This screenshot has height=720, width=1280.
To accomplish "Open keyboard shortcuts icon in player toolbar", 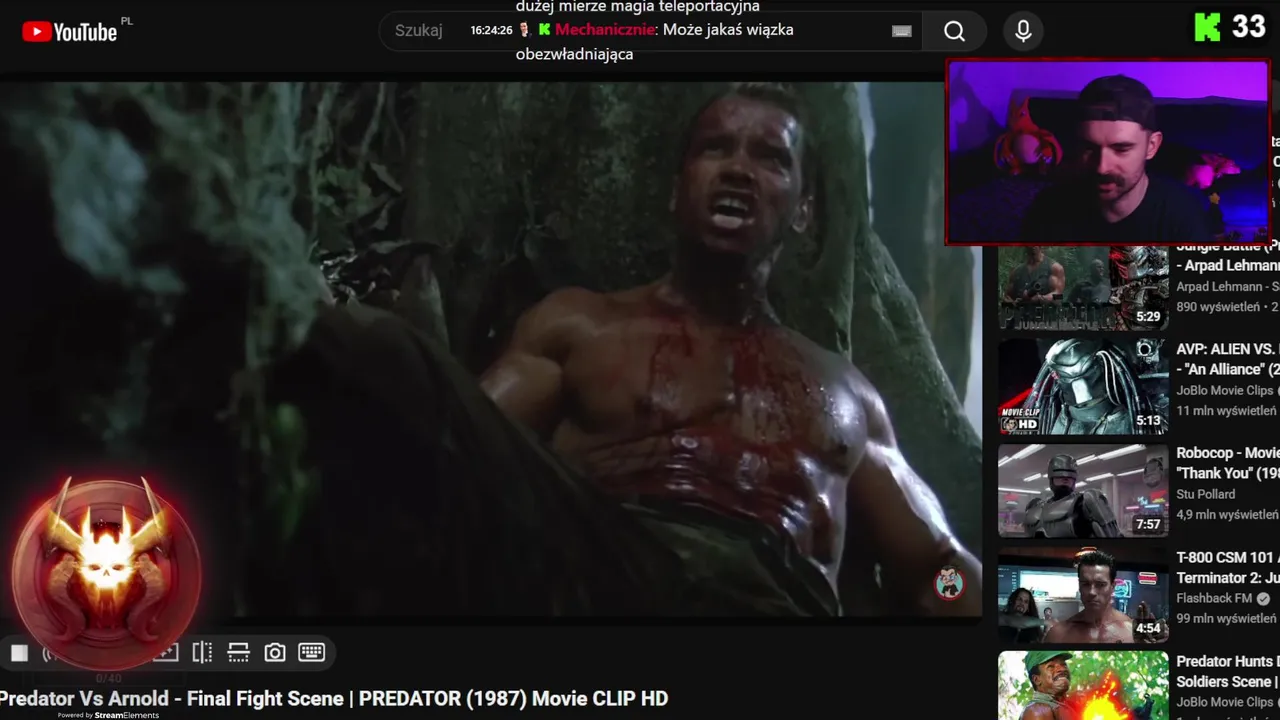I will [311, 653].
